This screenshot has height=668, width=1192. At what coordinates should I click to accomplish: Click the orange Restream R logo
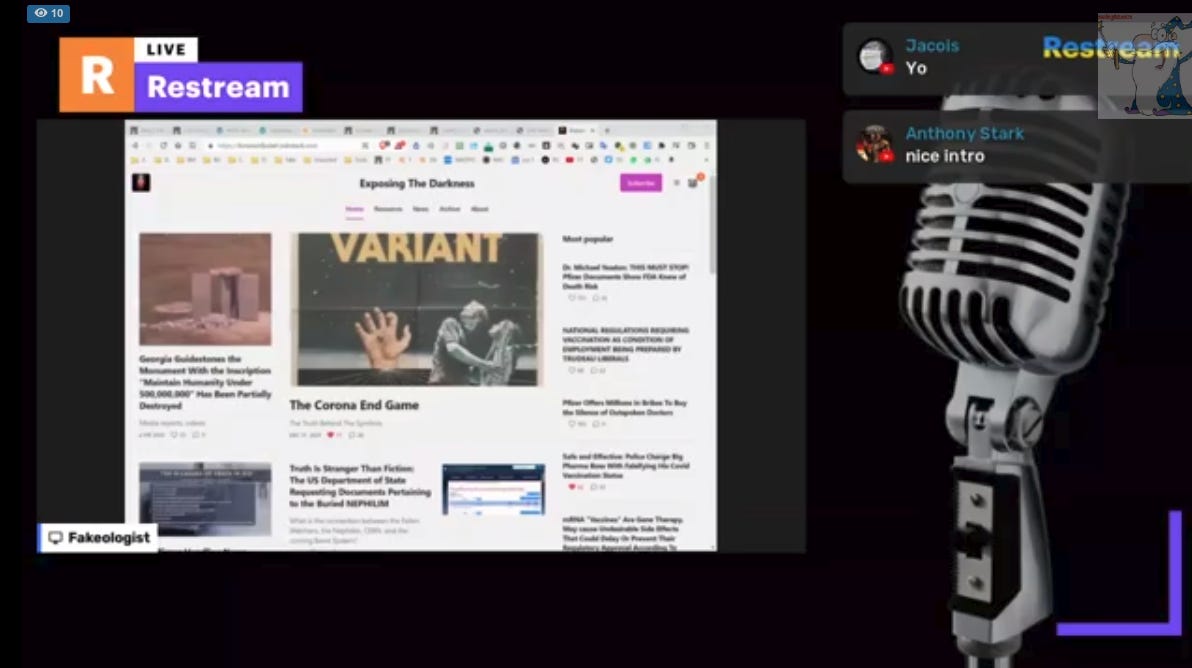[x=97, y=74]
